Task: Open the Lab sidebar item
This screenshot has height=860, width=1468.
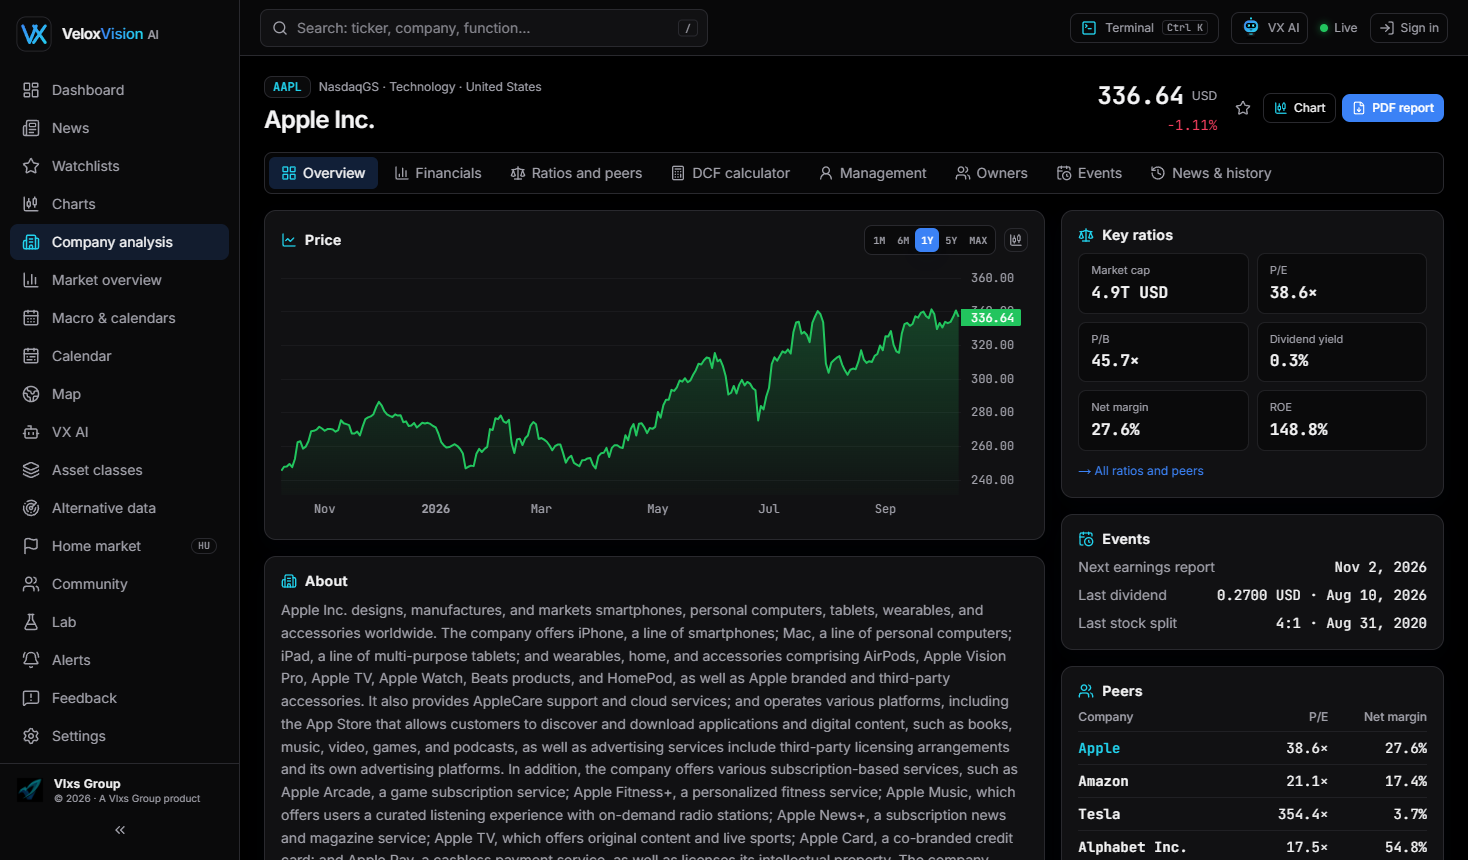Action: (119, 622)
